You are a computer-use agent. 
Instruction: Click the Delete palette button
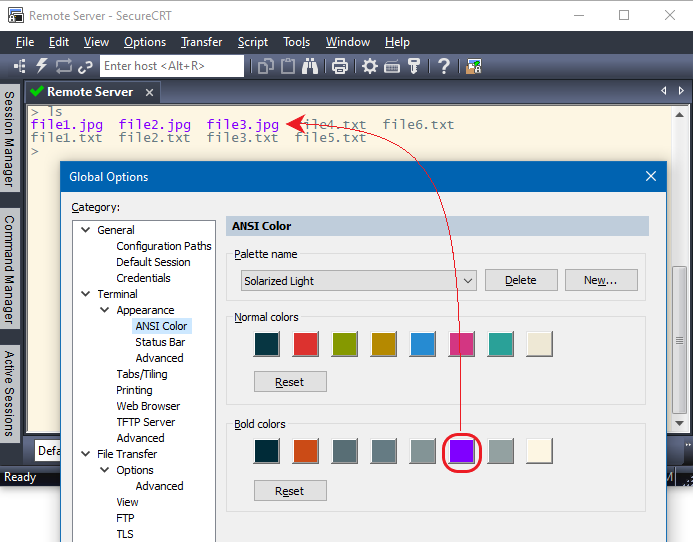point(521,280)
